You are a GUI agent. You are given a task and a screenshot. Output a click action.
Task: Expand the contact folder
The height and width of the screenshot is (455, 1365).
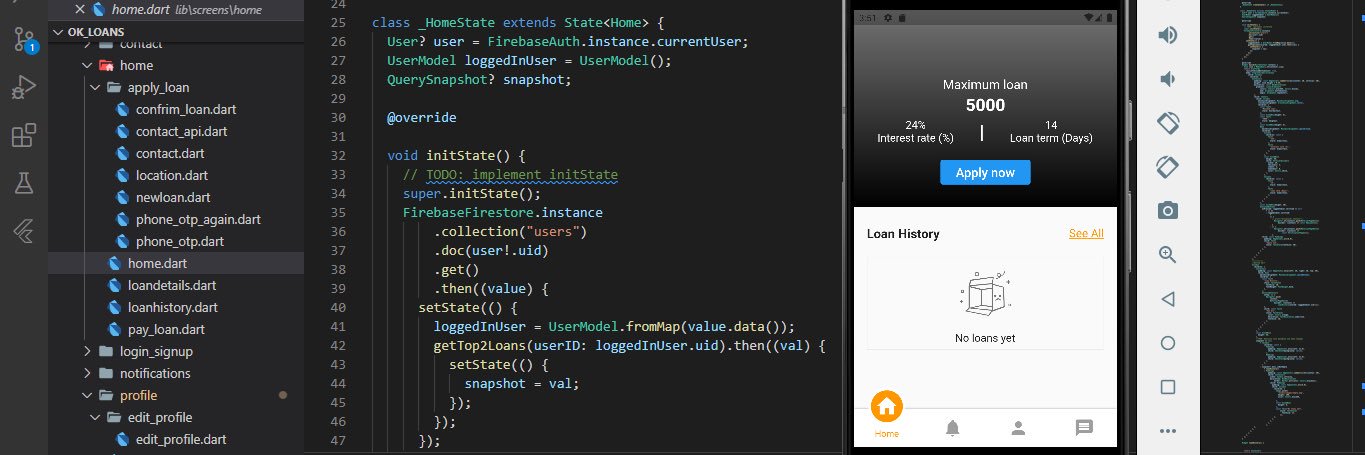140,44
